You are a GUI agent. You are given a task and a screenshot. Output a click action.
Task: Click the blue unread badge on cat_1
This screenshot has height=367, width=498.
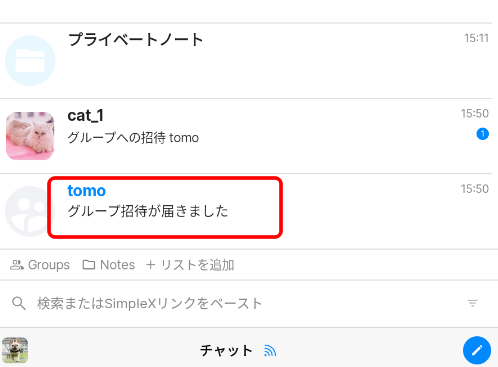pyautogui.click(x=482, y=134)
